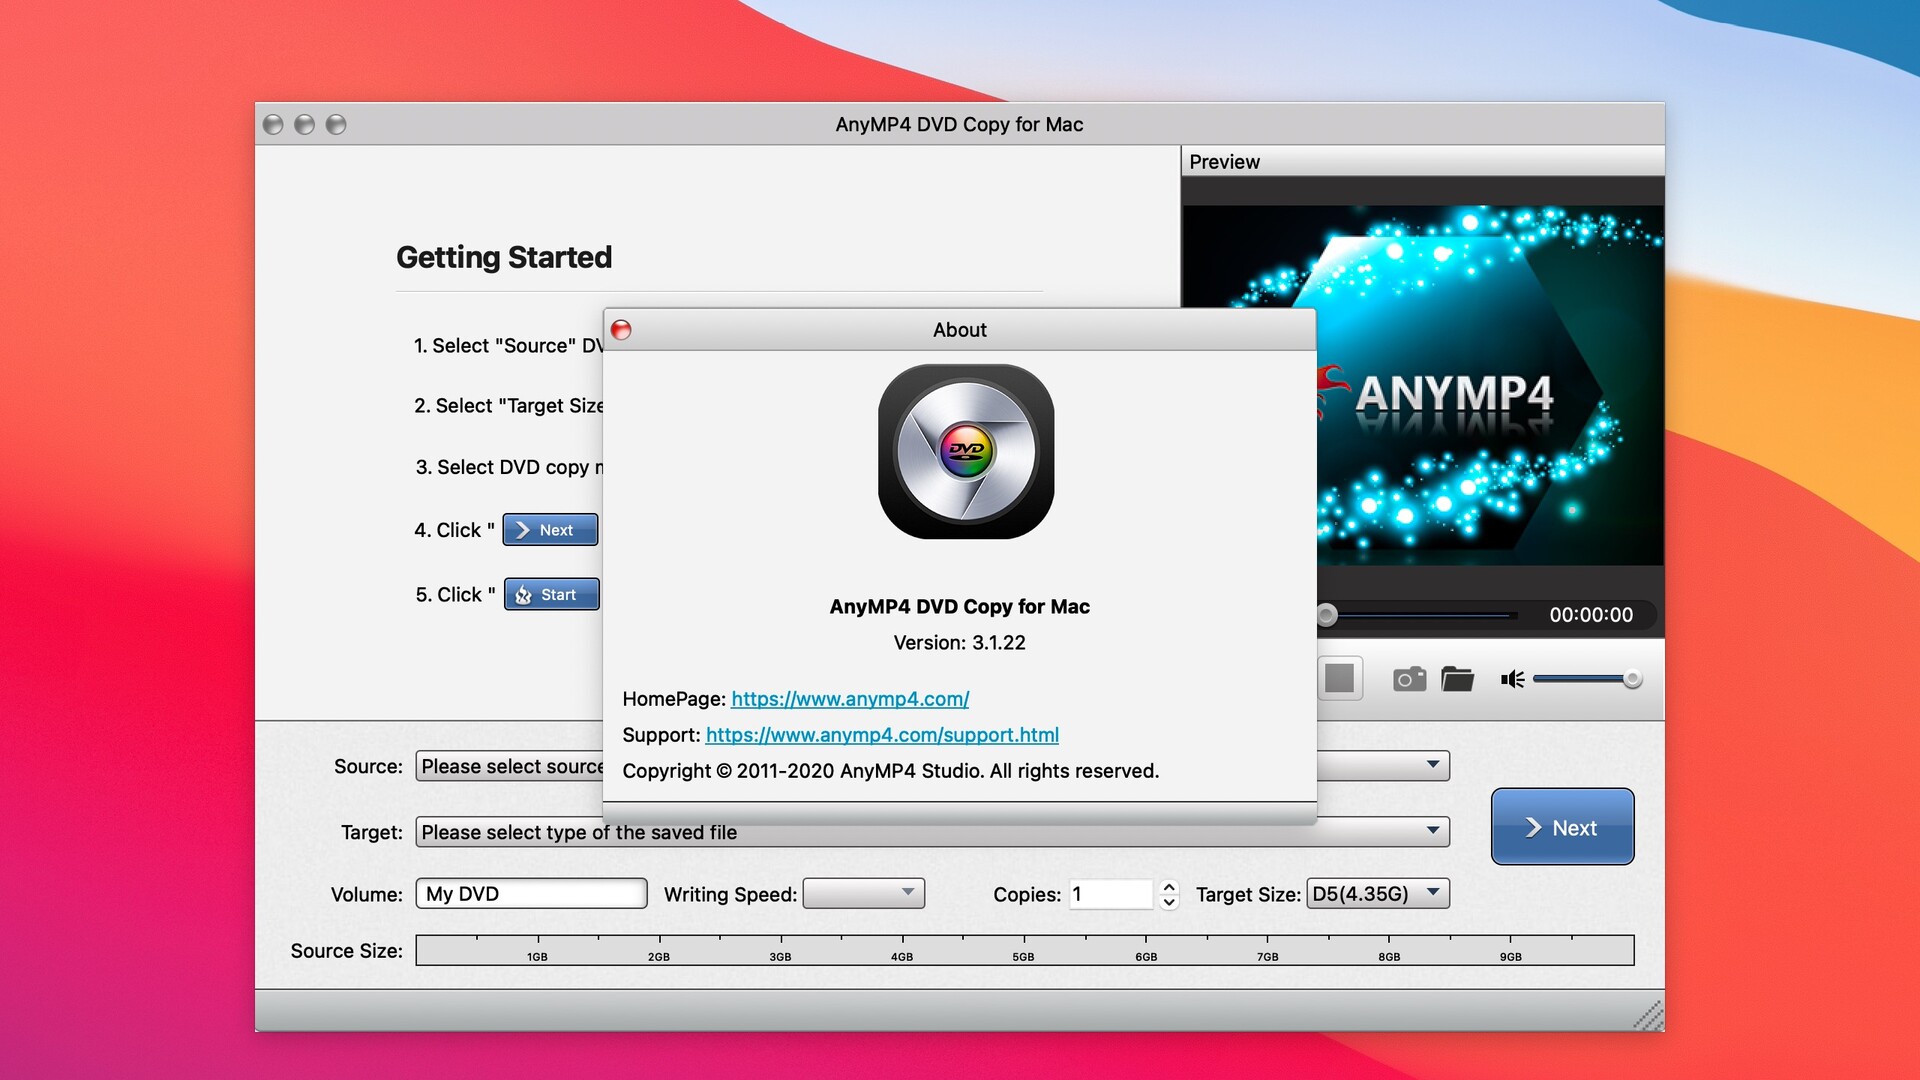Edit the Volume field labeled My DVD
This screenshot has width=1920, height=1080.
pos(531,893)
